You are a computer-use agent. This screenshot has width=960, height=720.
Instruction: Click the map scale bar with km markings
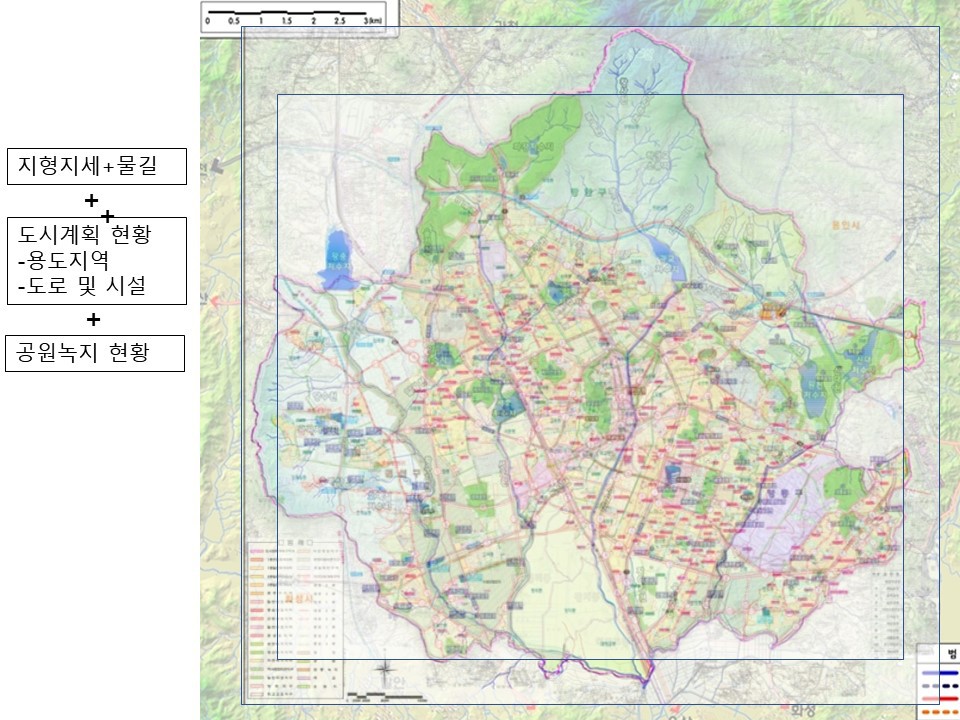coord(294,17)
